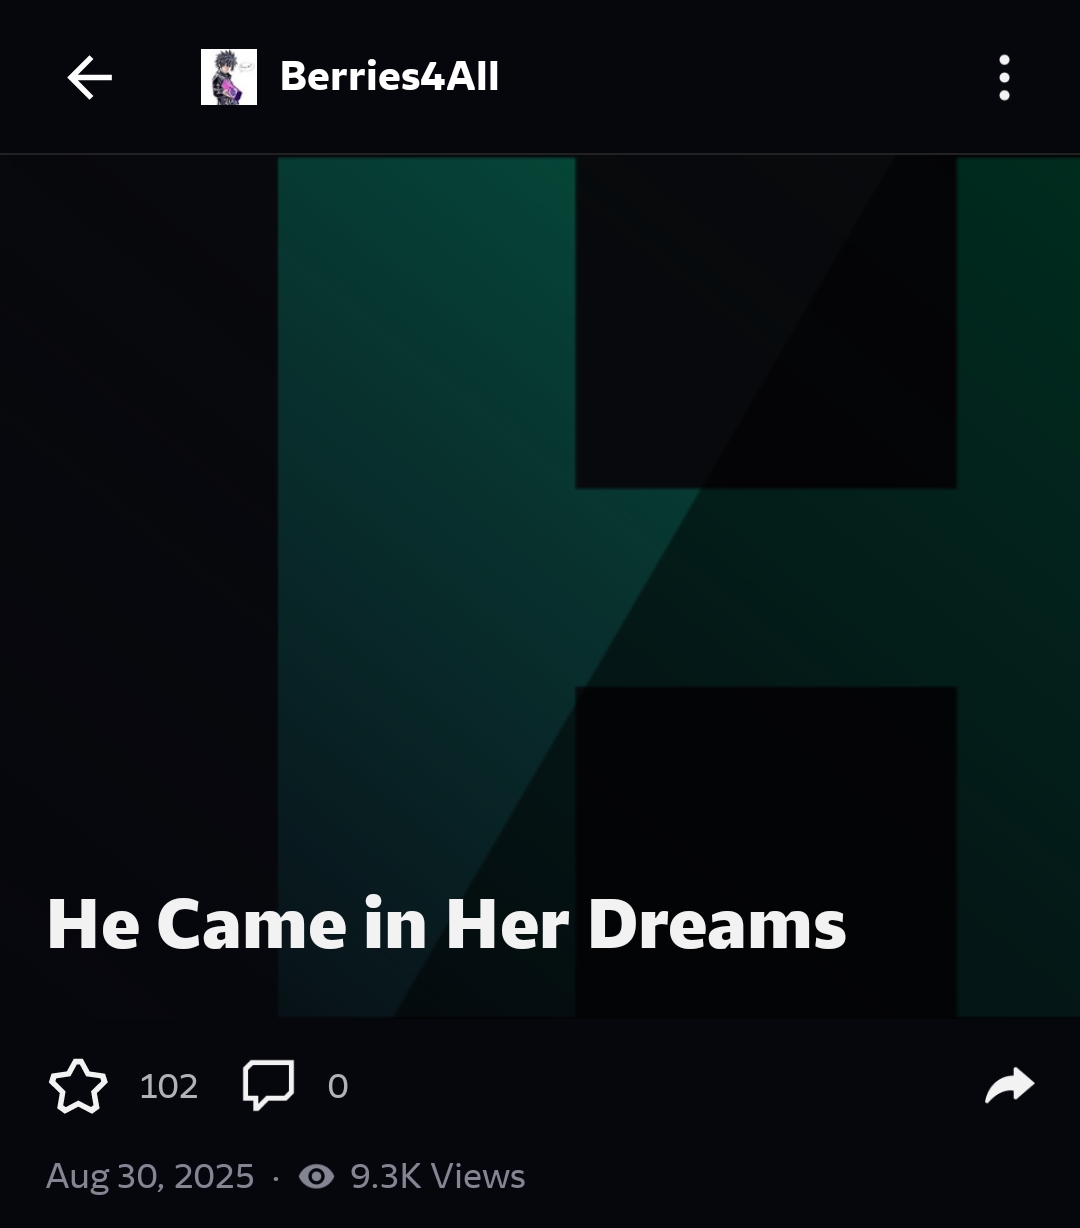Tap the large letter H crossbar on cover
Image resolution: width=1080 pixels, height=1228 pixels.
point(766,587)
